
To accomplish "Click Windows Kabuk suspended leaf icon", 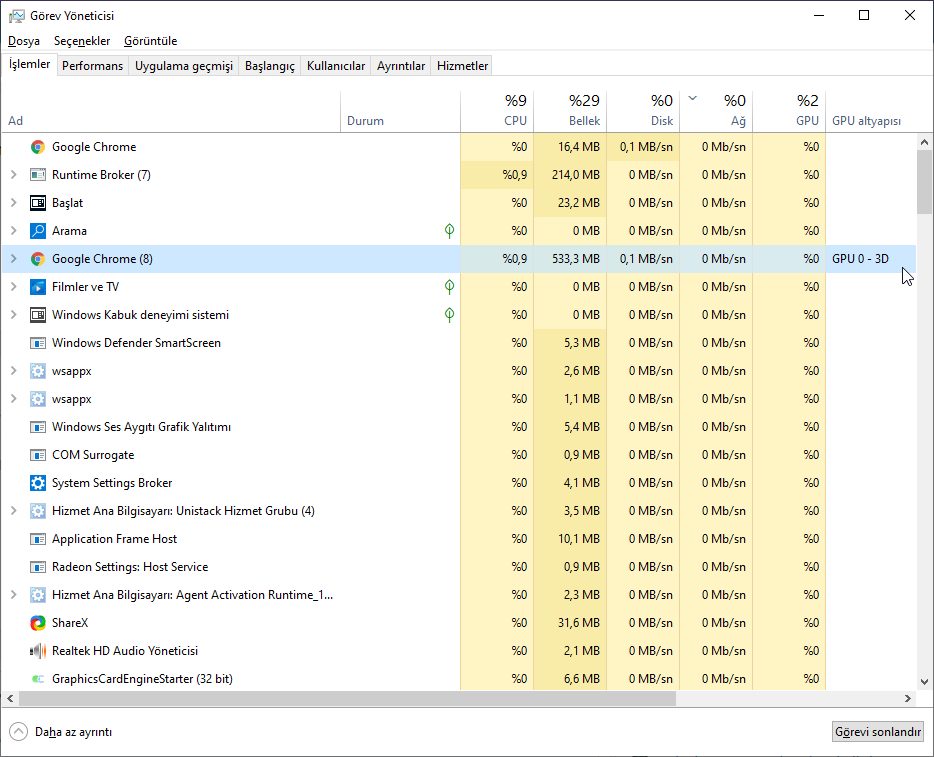I will coord(450,314).
